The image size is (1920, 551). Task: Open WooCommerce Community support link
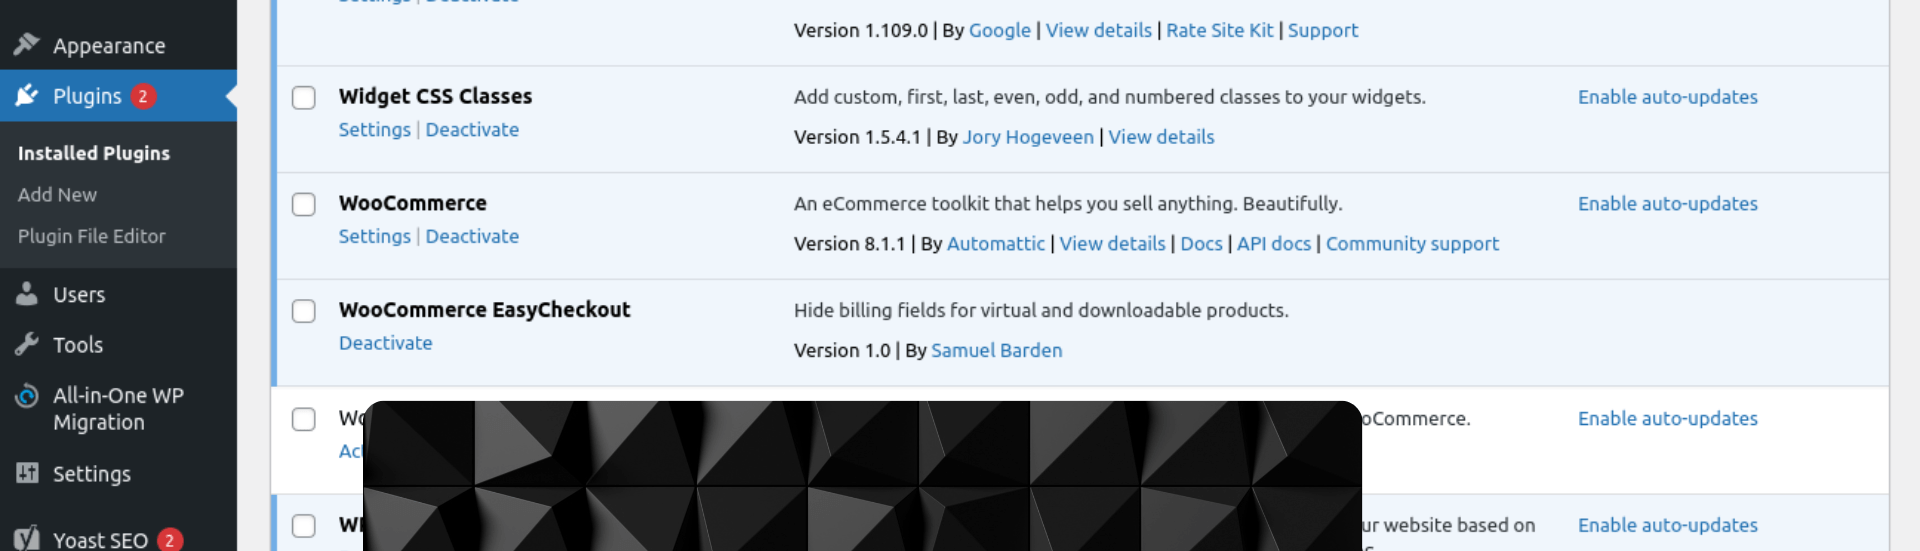[1412, 244]
